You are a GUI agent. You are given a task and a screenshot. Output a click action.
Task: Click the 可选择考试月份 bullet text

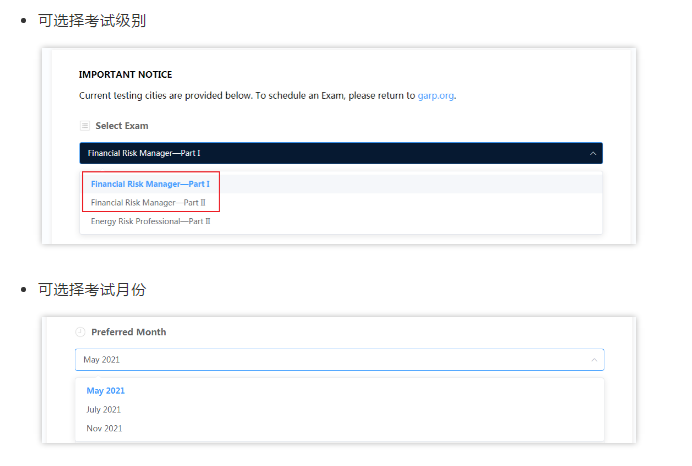(92, 289)
